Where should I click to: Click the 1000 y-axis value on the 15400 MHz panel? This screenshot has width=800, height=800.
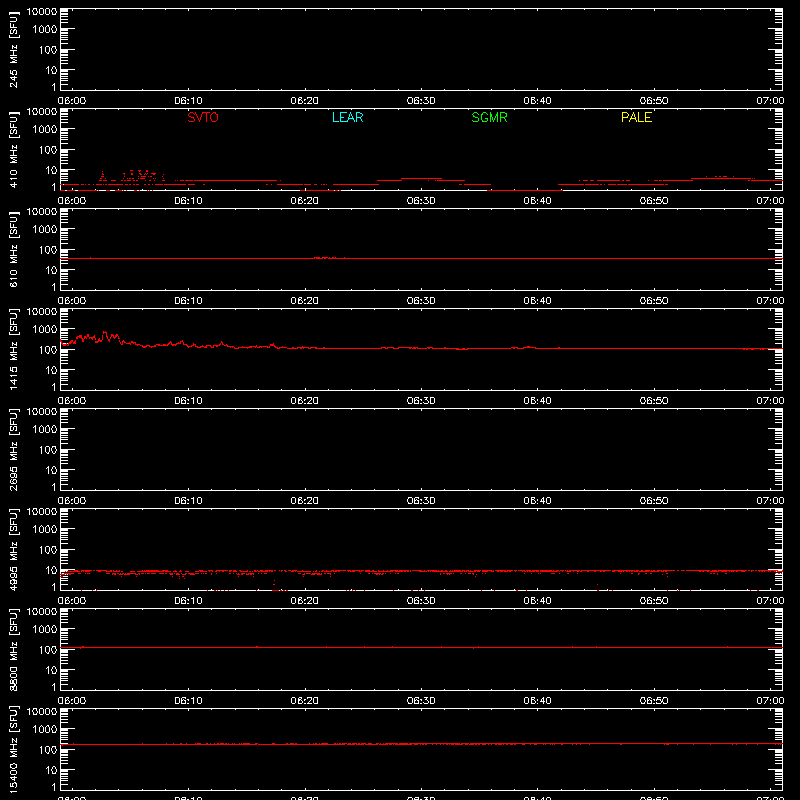tap(45, 730)
